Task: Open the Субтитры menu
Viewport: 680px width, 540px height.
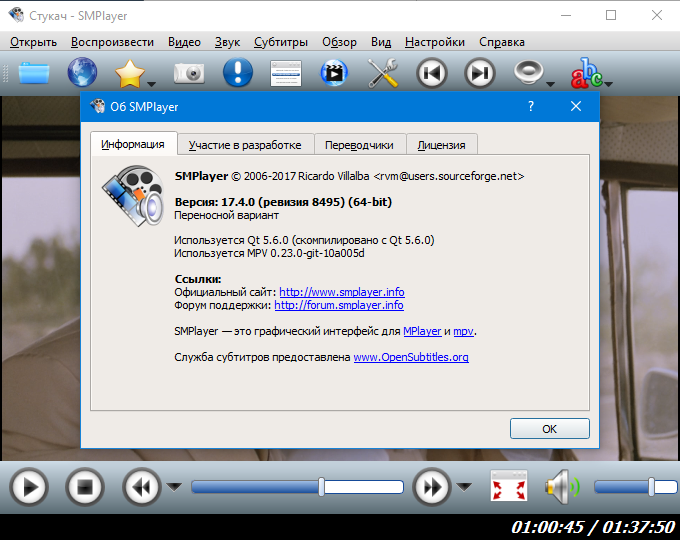Action: click(281, 42)
